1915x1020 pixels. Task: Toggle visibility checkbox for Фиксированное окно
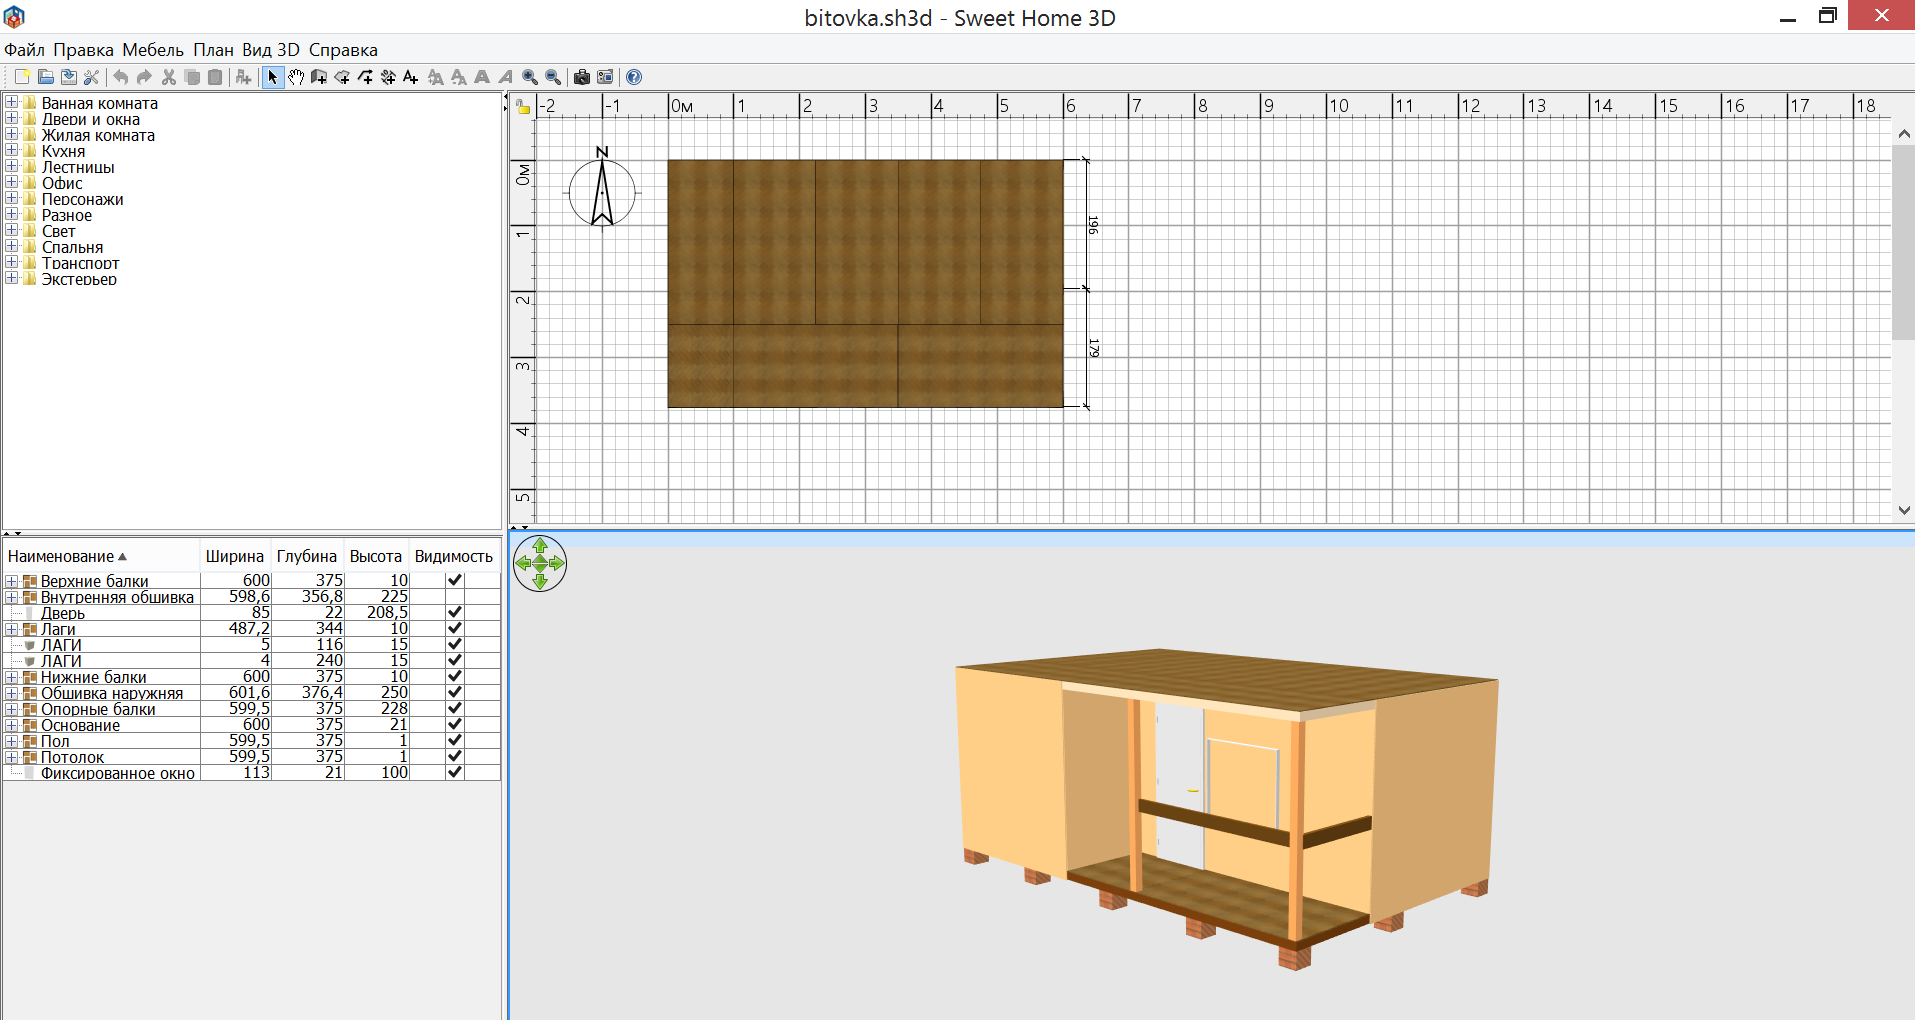[x=455, y=772]
